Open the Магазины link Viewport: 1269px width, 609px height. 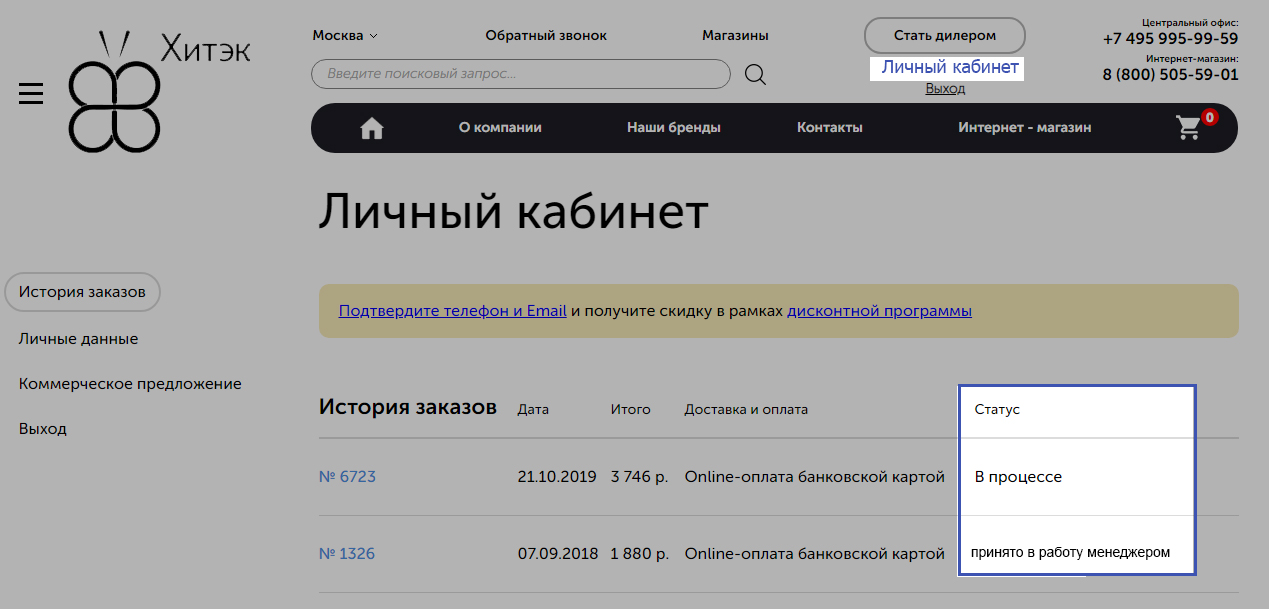pos(735,35)
